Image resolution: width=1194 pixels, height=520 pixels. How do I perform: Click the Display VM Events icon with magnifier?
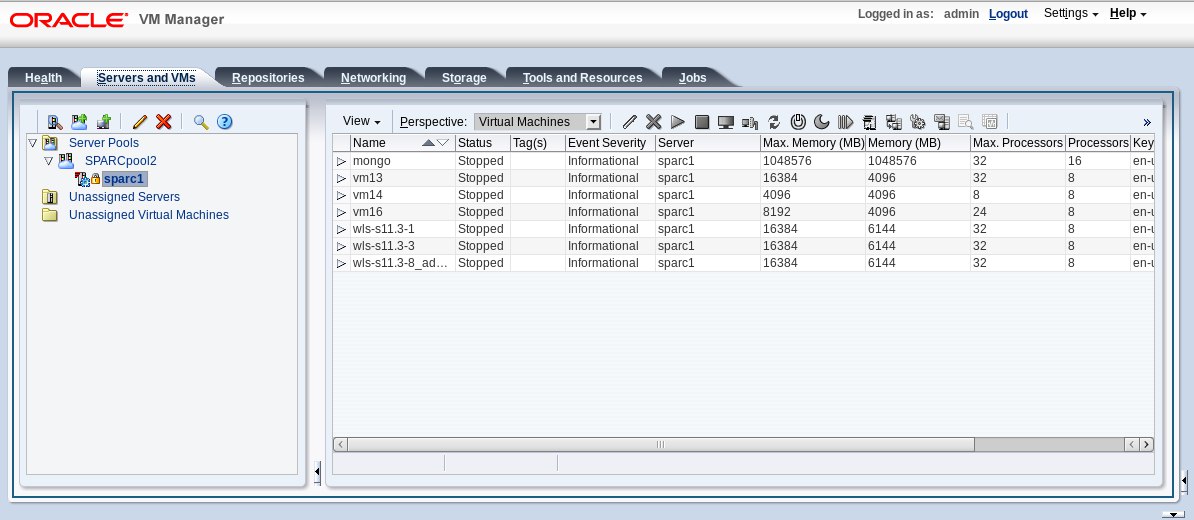(x=966, y=122)
